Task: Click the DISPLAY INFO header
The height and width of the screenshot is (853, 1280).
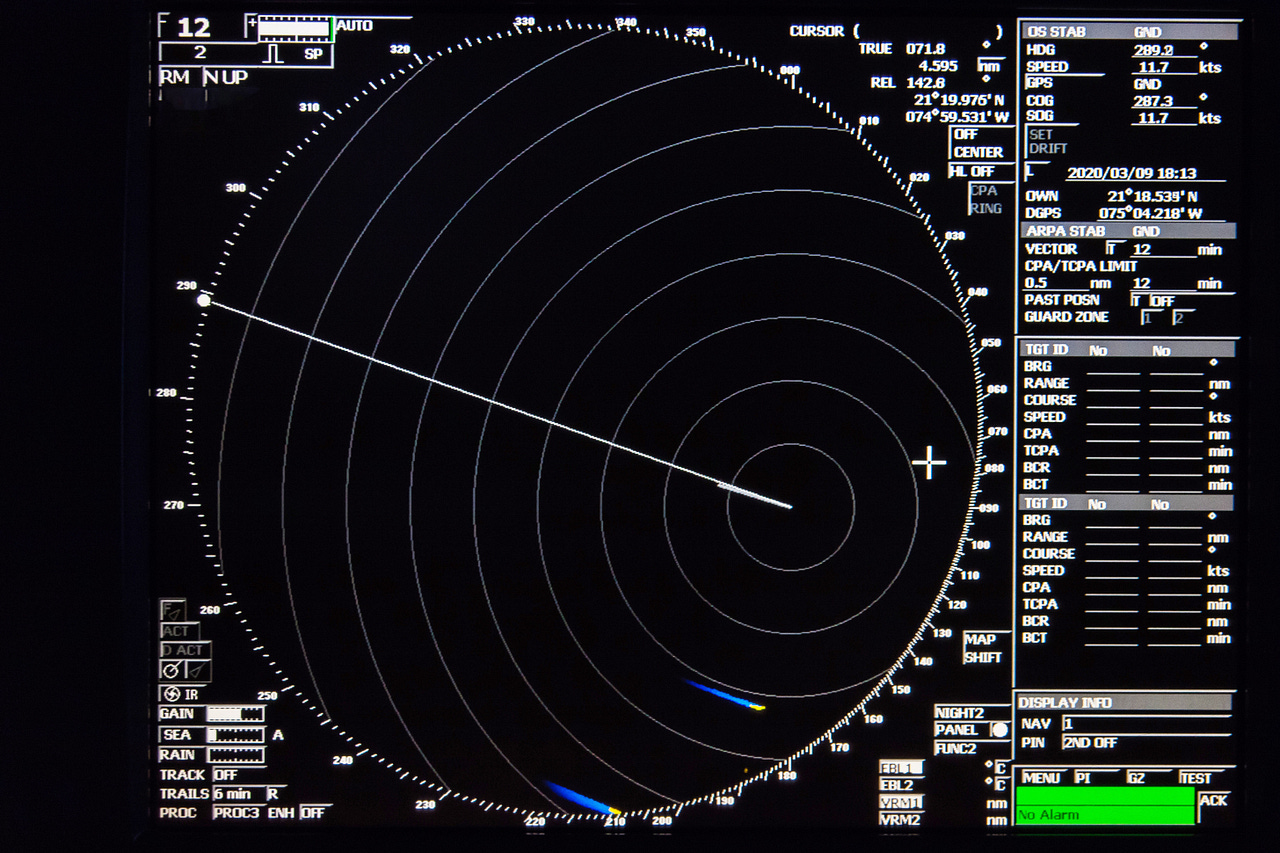Action: pyautogui.click(x=1124, y=703)
